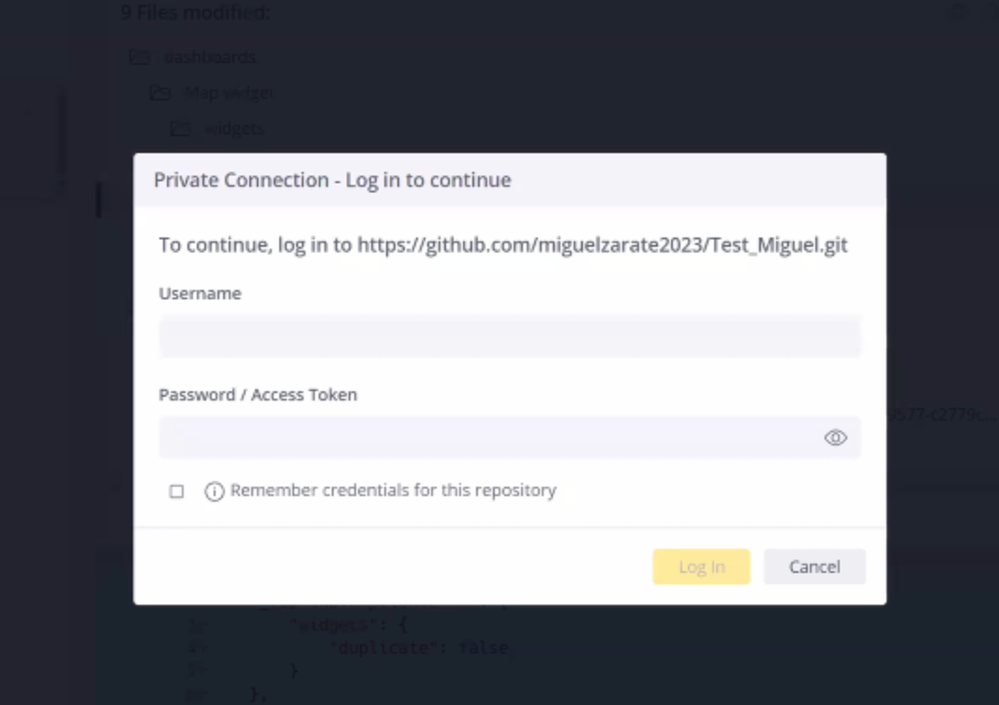
Task: Click the Username field label
Action: click(200, 294)
